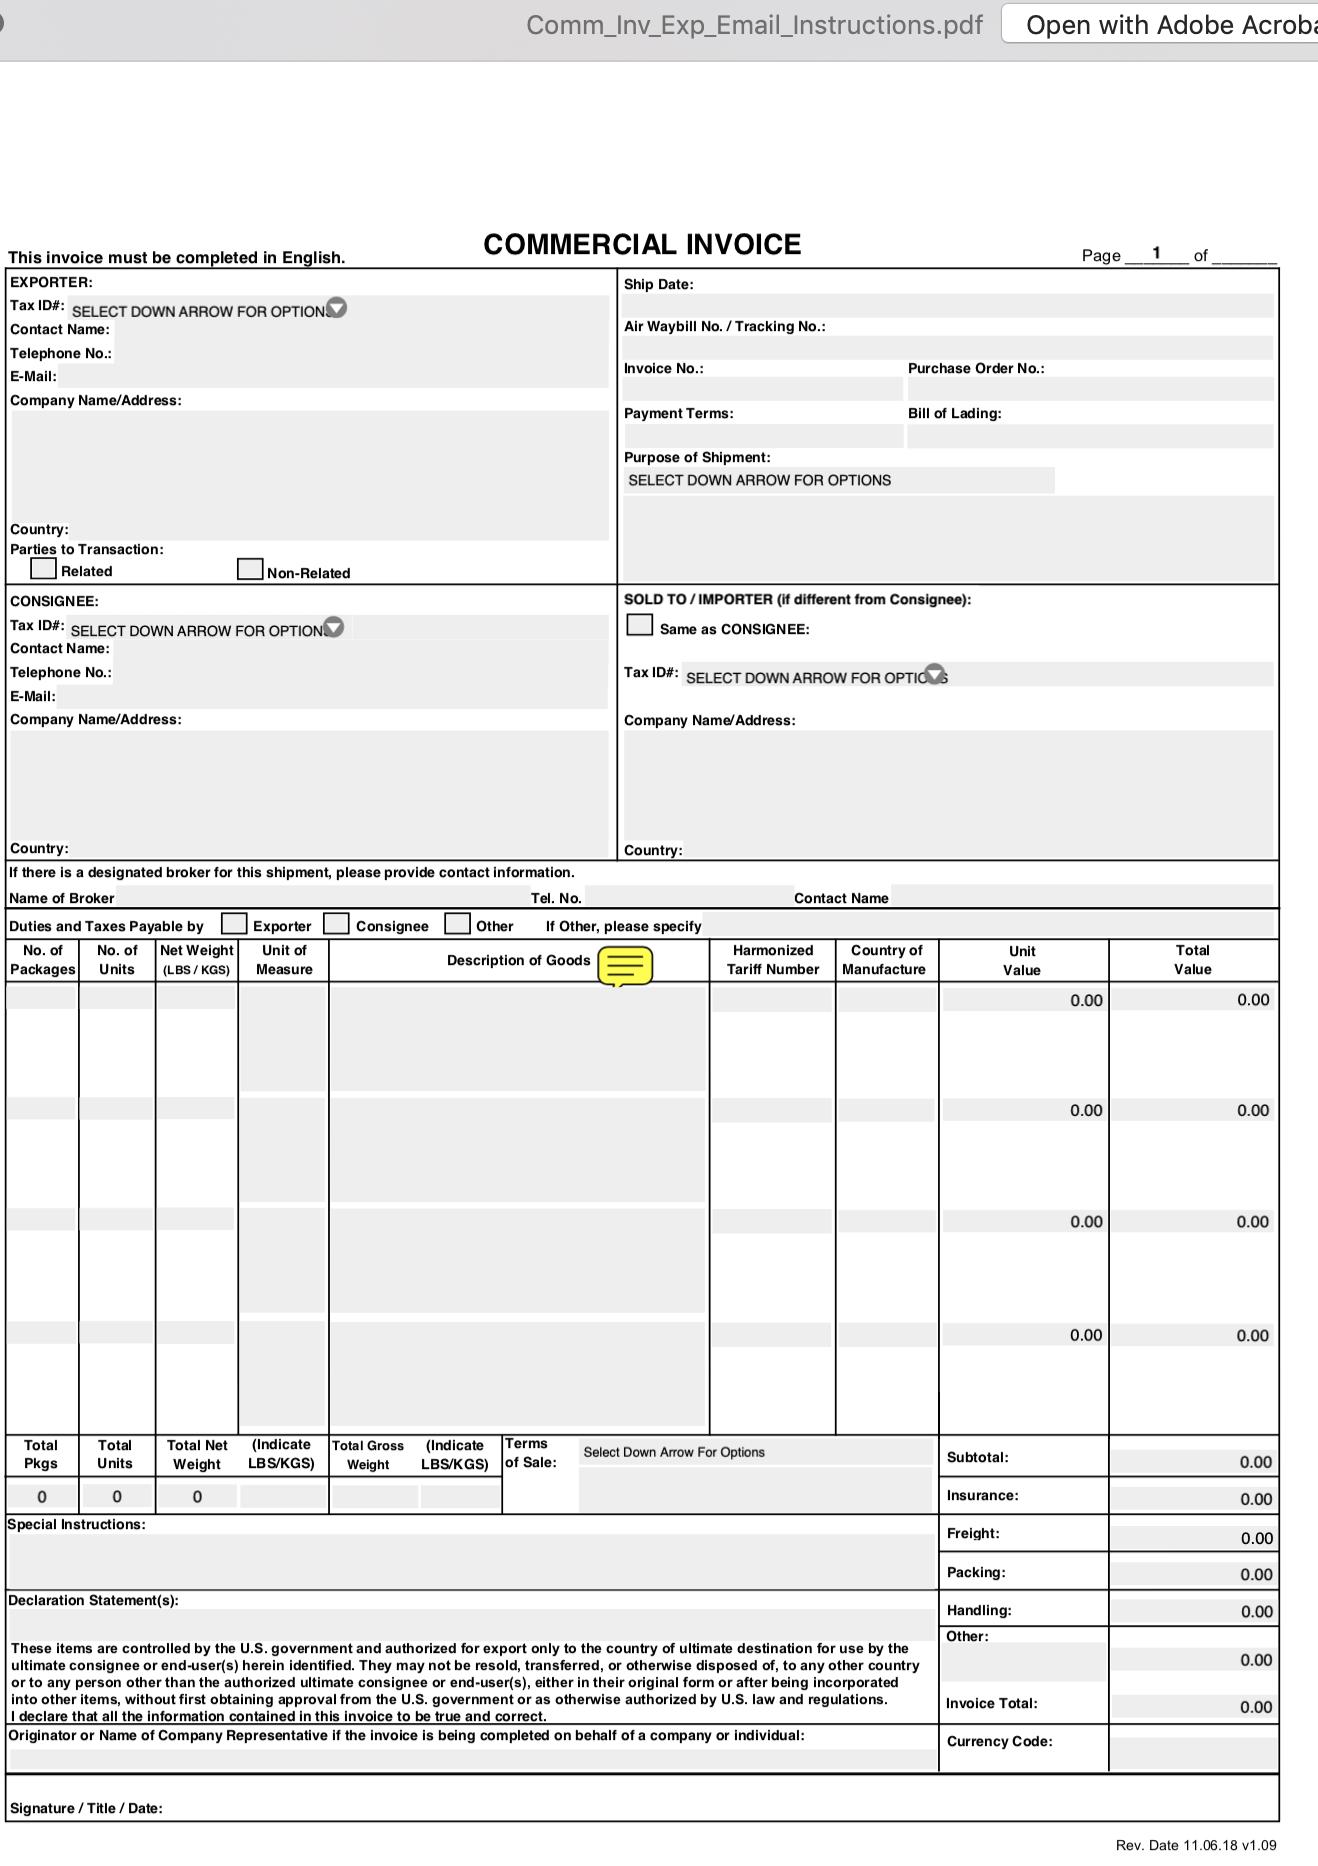The height and width of the screenshot is (1866, 1318).
Task: Click the Bill of Lading field
Action: (x=1090, y=435)
